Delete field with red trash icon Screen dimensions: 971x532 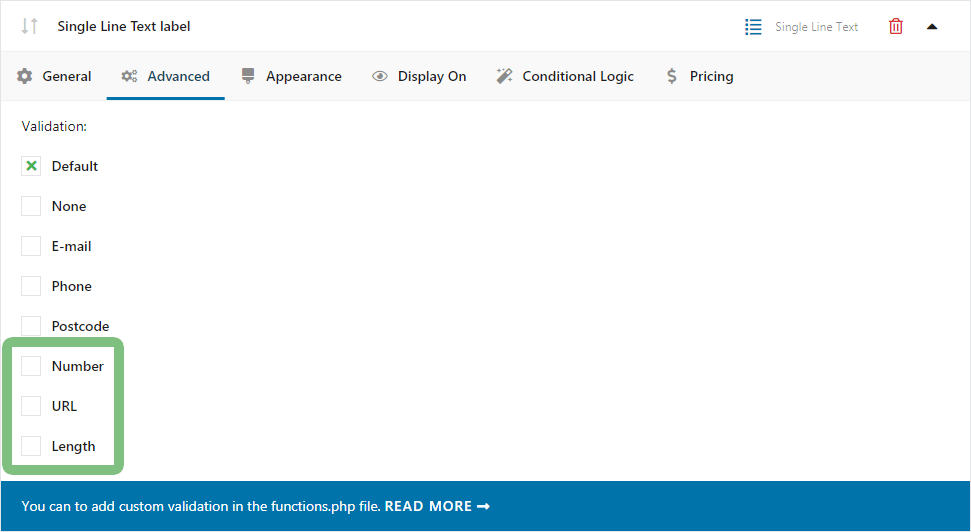click(x=895, y=27)
